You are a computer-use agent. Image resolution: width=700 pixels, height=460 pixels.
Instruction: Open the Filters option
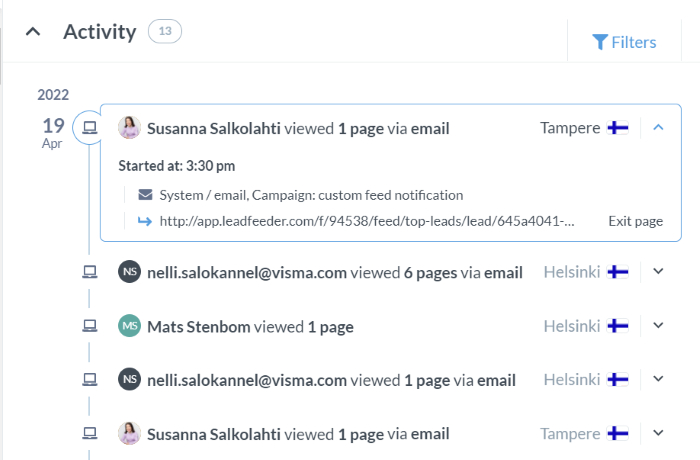point(624,42)
